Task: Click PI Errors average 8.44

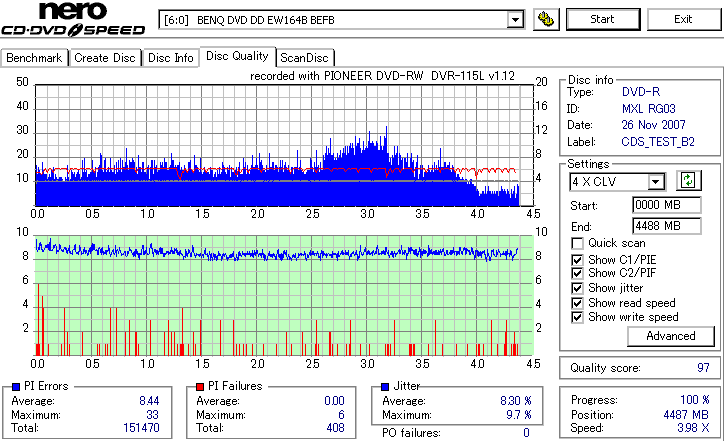Action: [149, 401]
